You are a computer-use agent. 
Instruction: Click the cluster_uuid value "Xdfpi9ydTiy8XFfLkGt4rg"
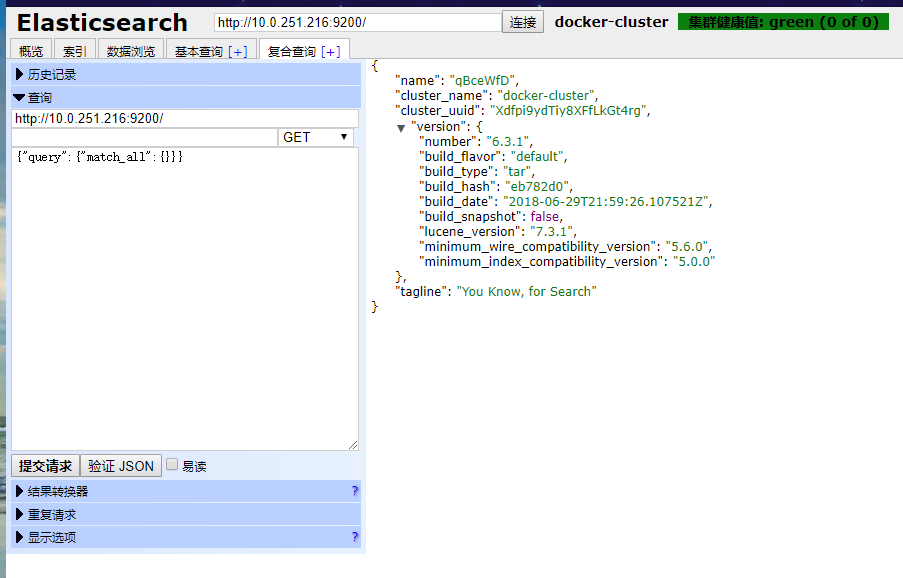pyautogui.click(x=568, y=111)
